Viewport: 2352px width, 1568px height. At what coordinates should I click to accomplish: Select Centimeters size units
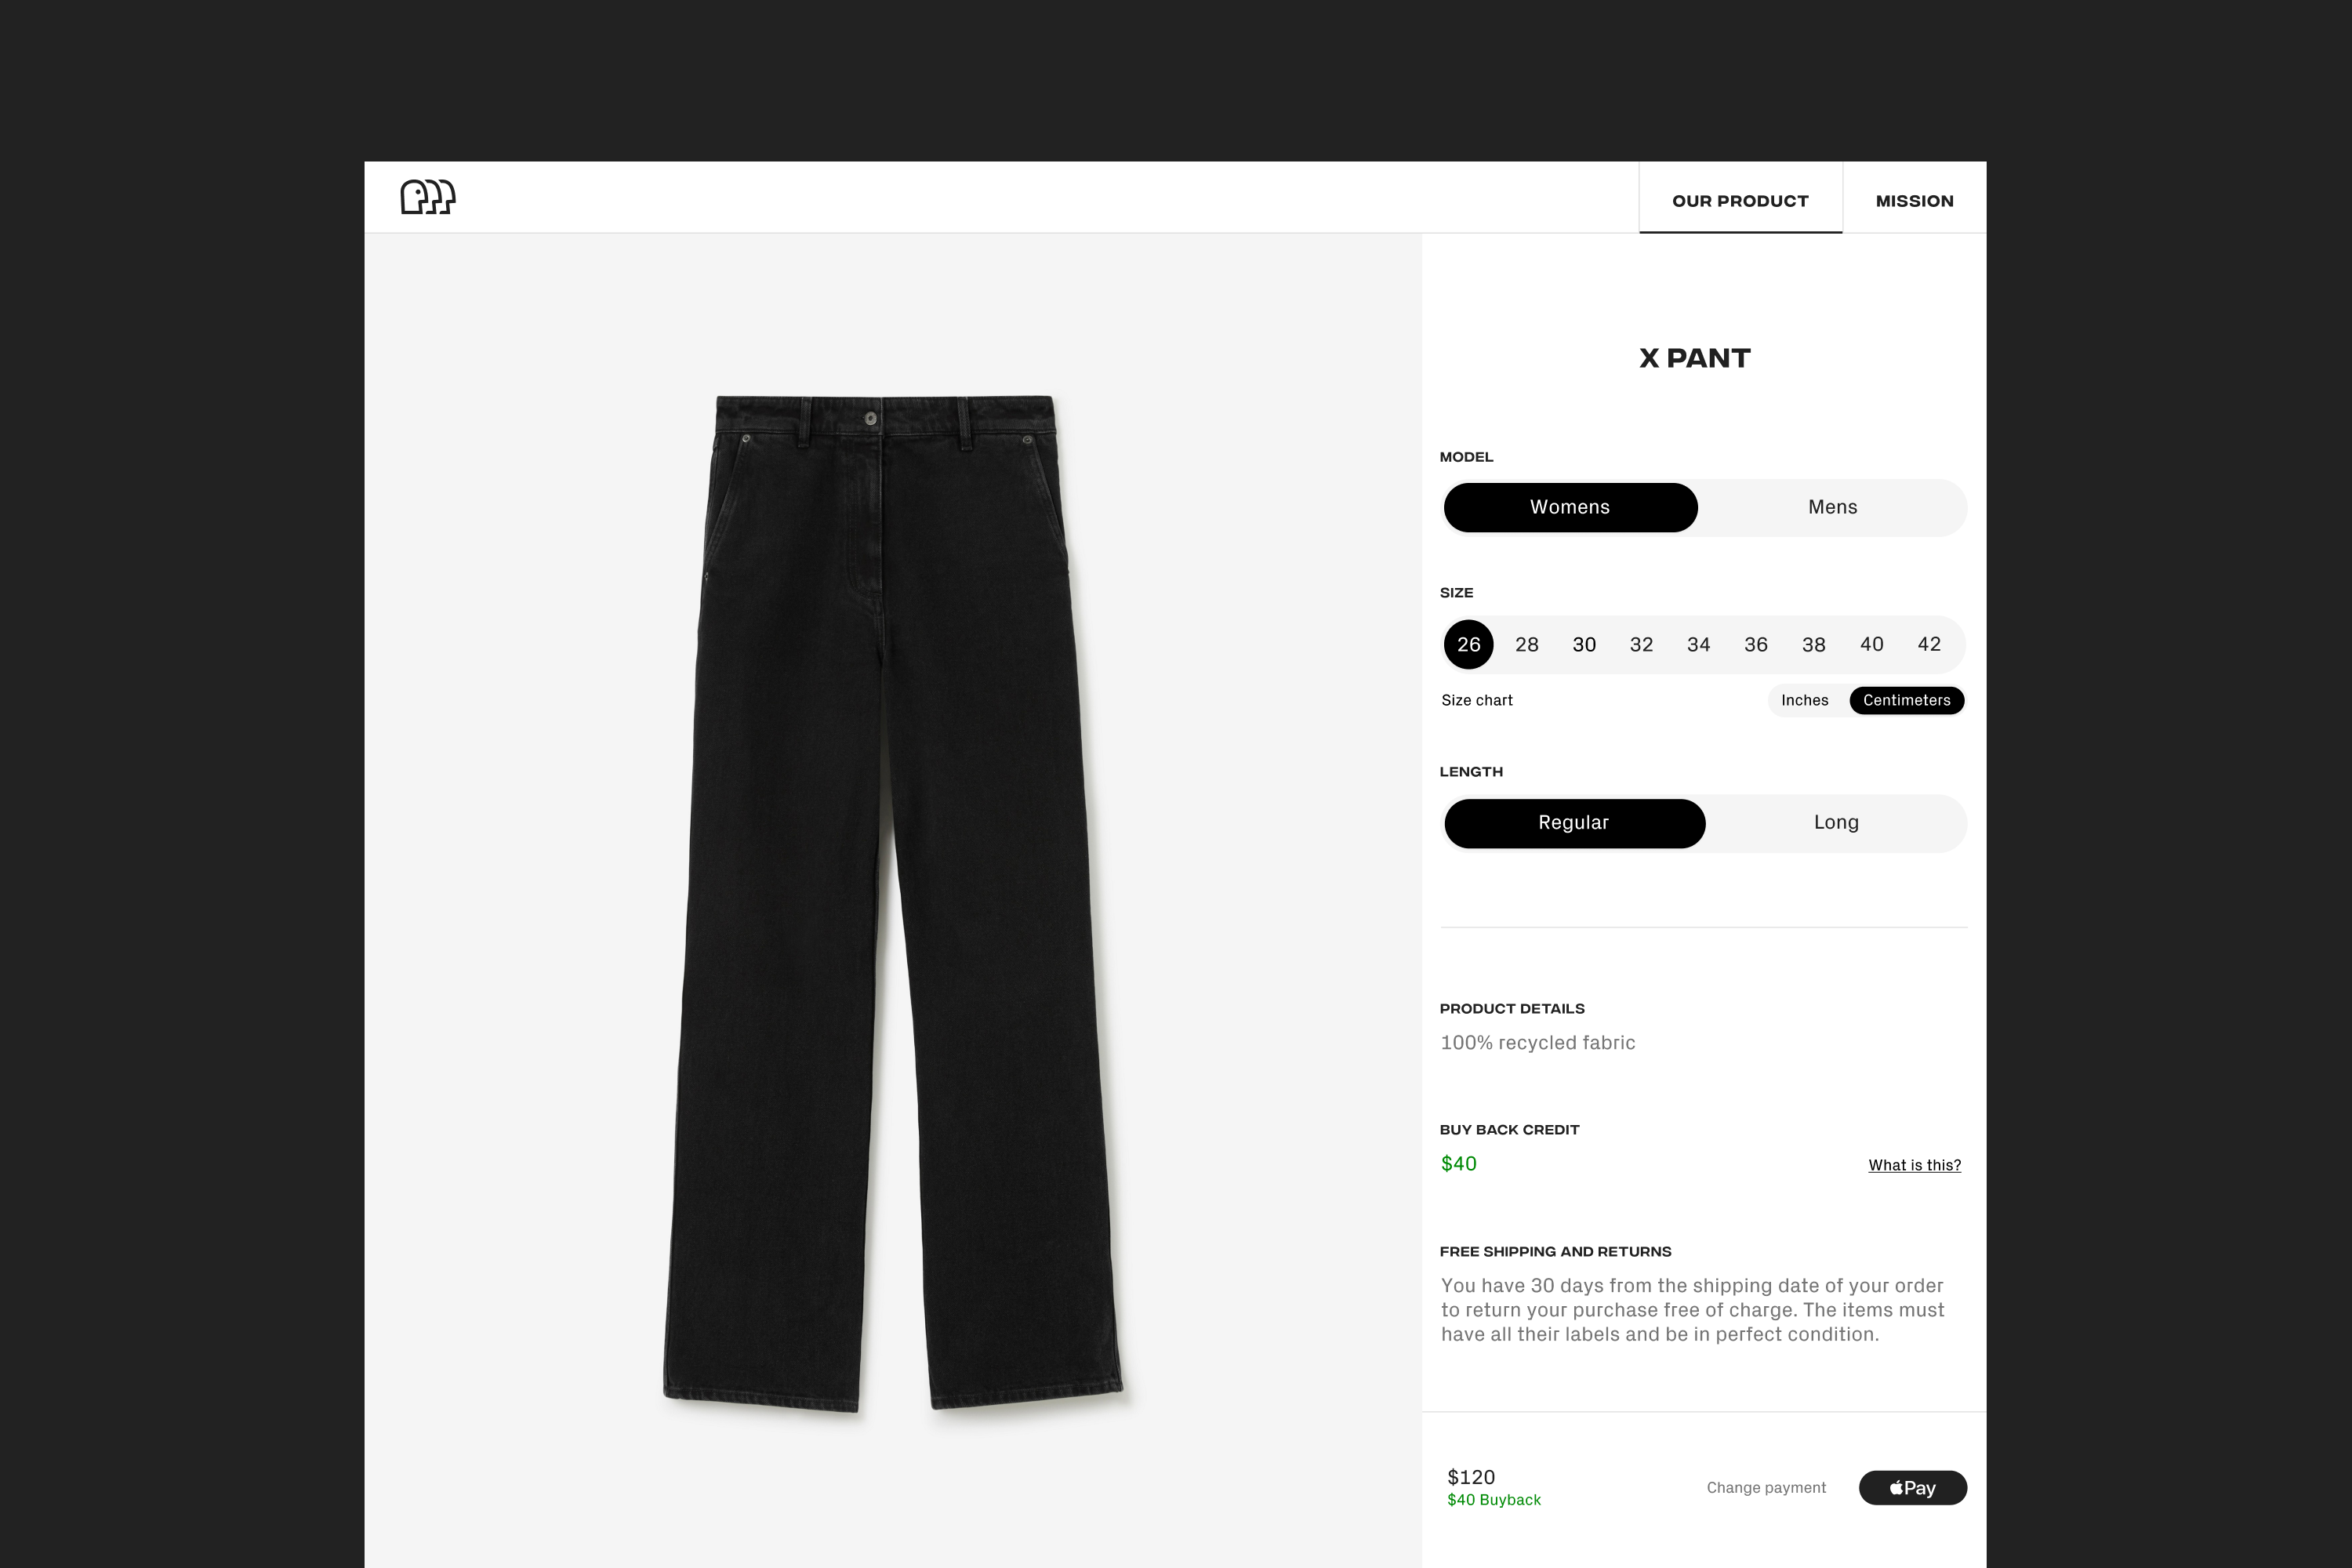point(1906,700)
